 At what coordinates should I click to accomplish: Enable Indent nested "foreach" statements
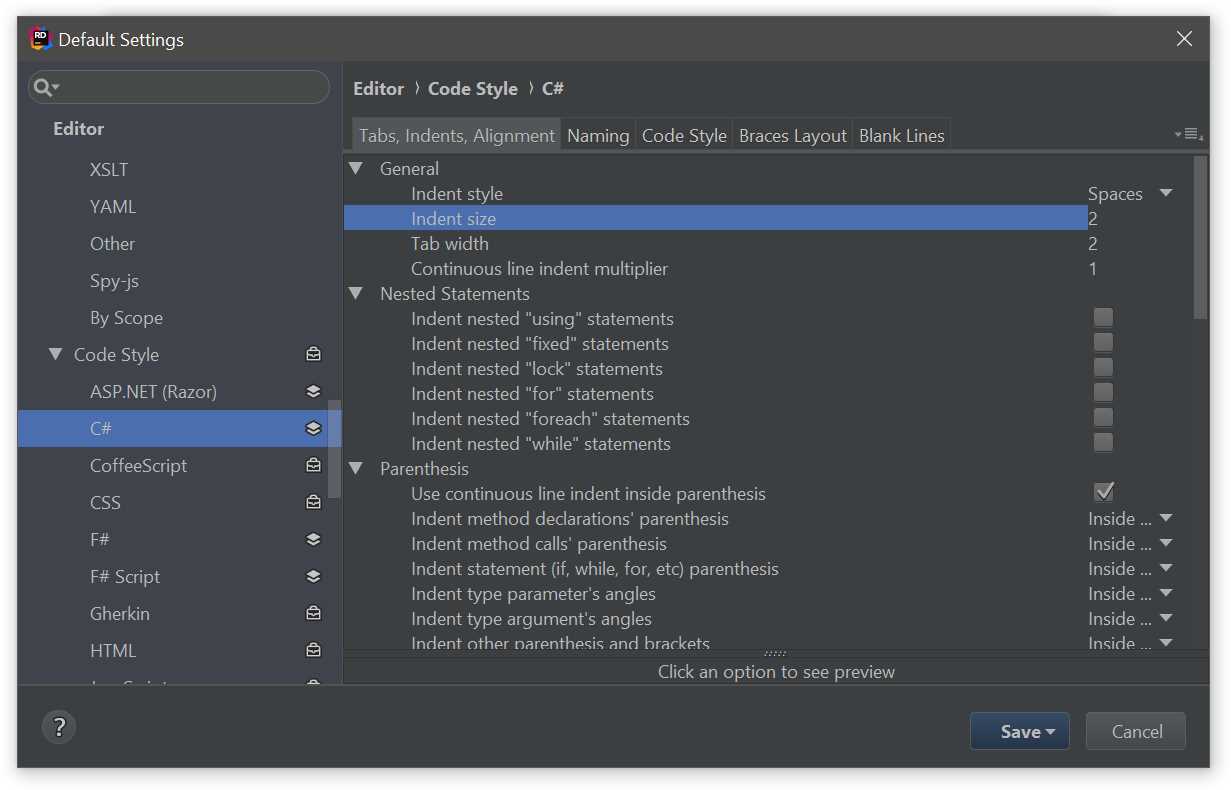point(1103,418)
